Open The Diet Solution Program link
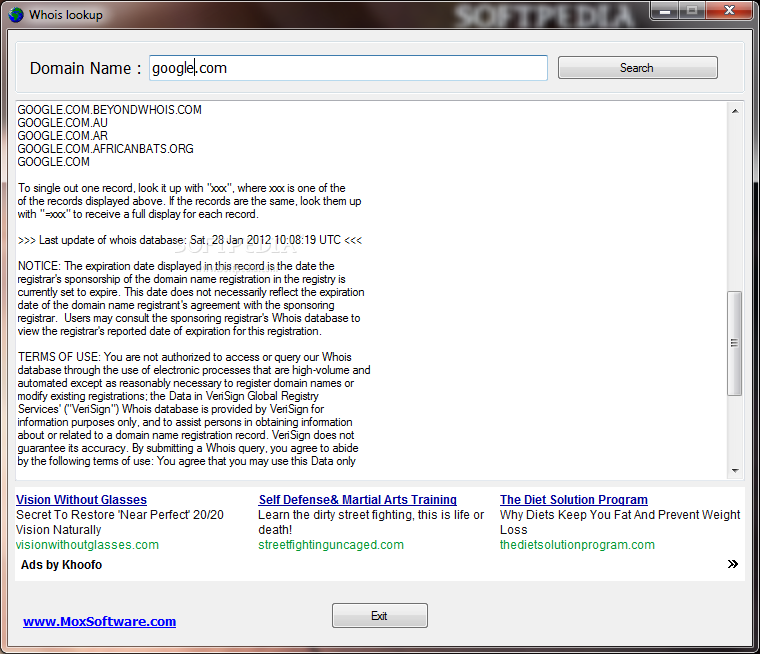Viewport: 760px width, 654px height. click(574, 500)
